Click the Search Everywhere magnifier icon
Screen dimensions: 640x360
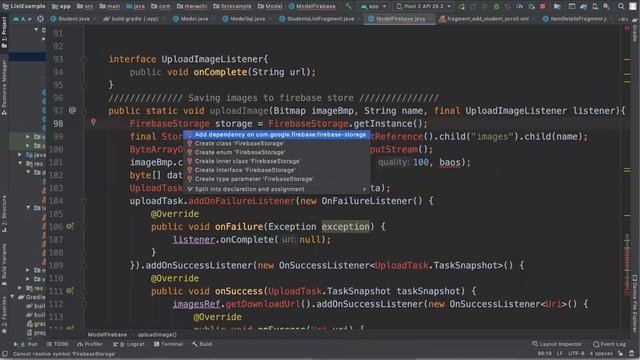pyautogui.click(x=621, y=7)
